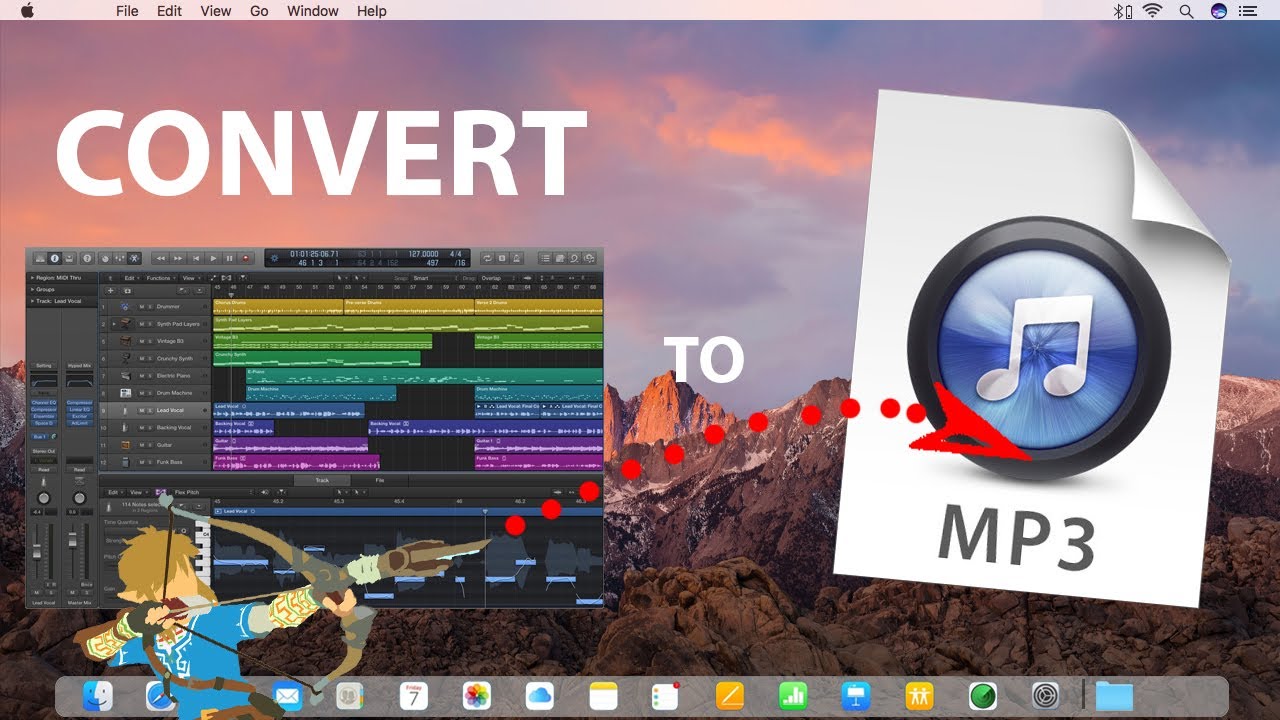1280x720 pixels.
Task: Select the Drummer track instrument icon
Action: pyautogui.click(x=125, y=306)
